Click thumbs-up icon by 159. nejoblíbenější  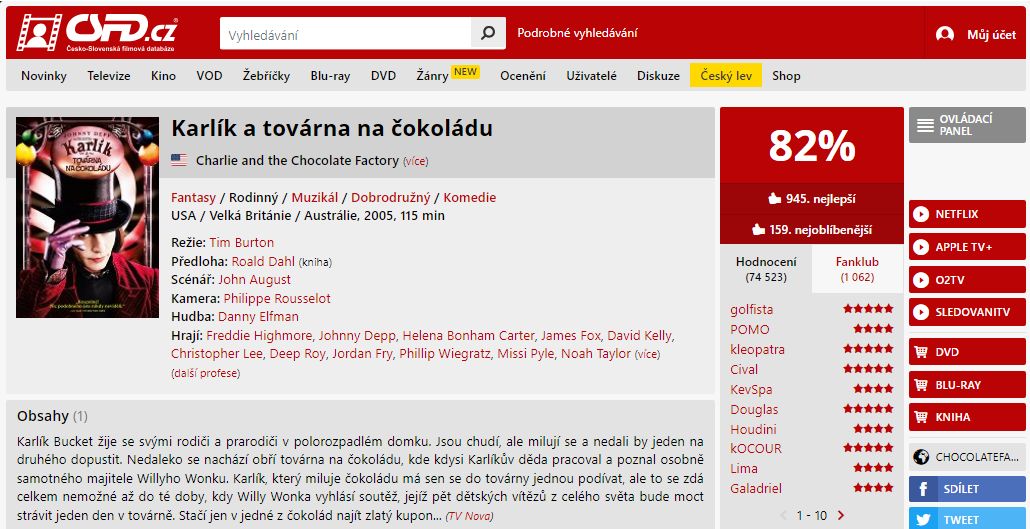click(759, 229)
